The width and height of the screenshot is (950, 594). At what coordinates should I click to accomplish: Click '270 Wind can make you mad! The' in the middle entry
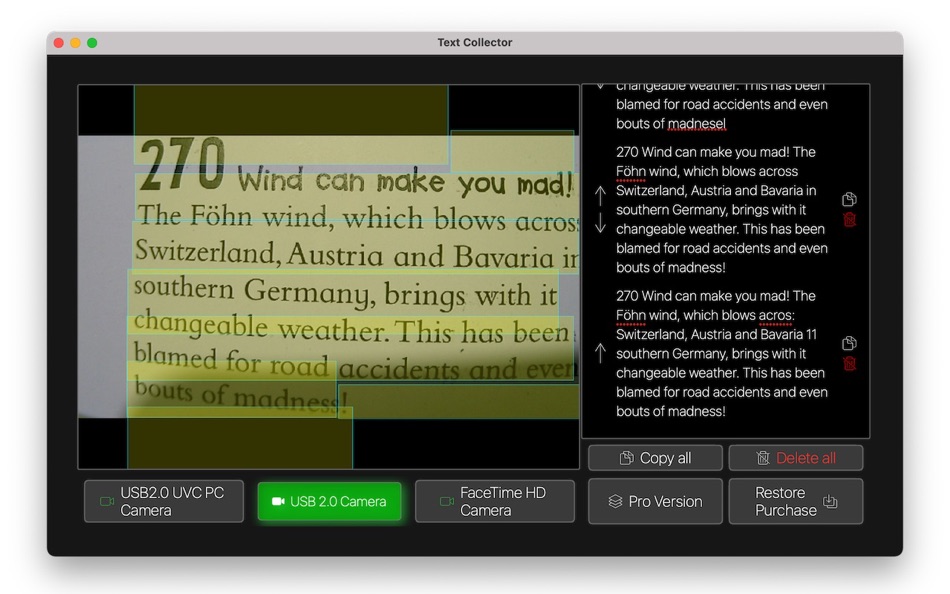coord(716,152)
